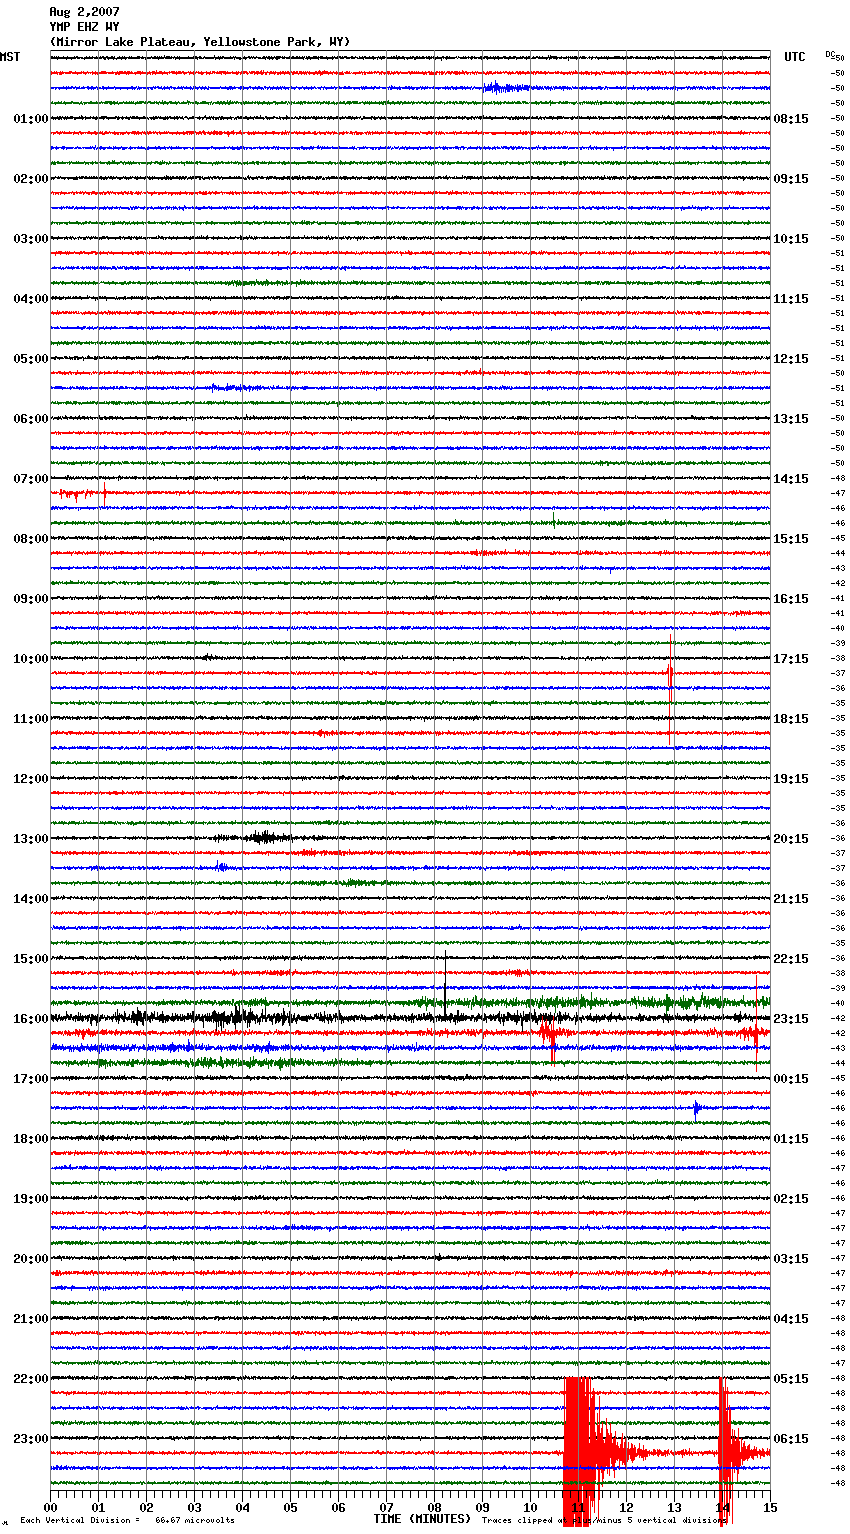Click the 09:15 UTC time label
This screenshot has height=1534, width=850.
(x=791, y=179)
